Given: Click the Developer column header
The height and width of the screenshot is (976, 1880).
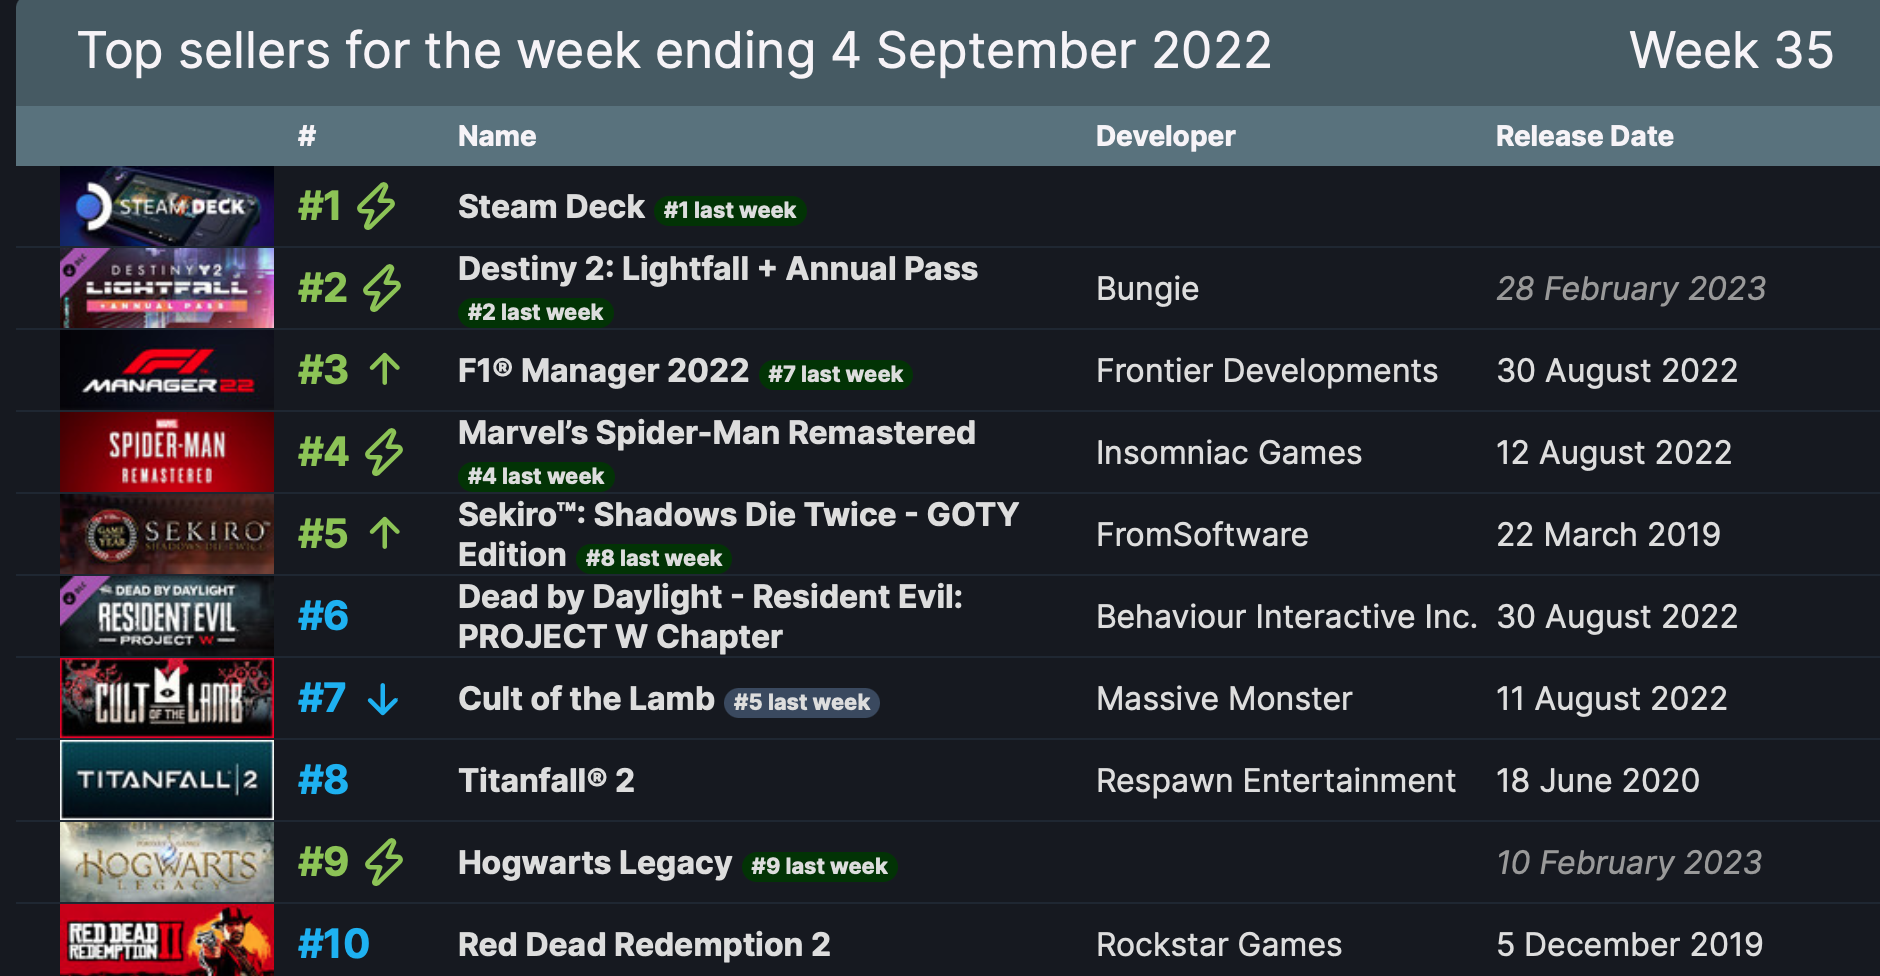Looking at the screenshot, I should pos(1165,136).
